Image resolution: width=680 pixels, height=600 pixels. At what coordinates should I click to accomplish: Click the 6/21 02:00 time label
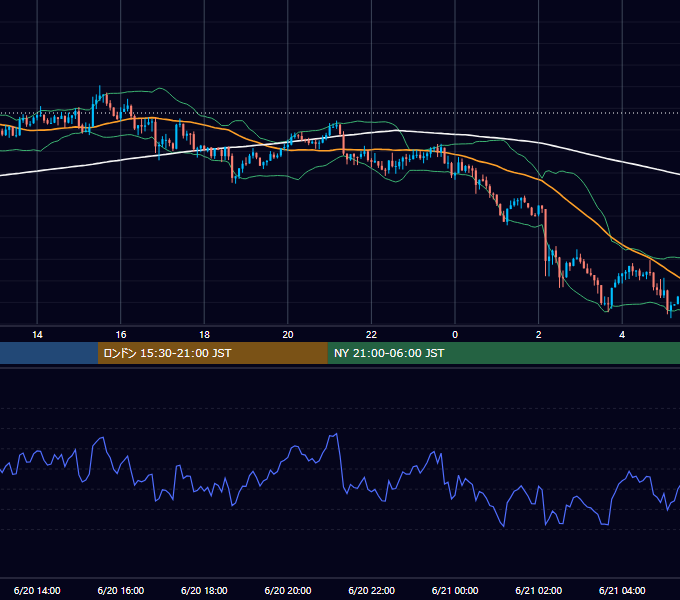click(539, 590)
